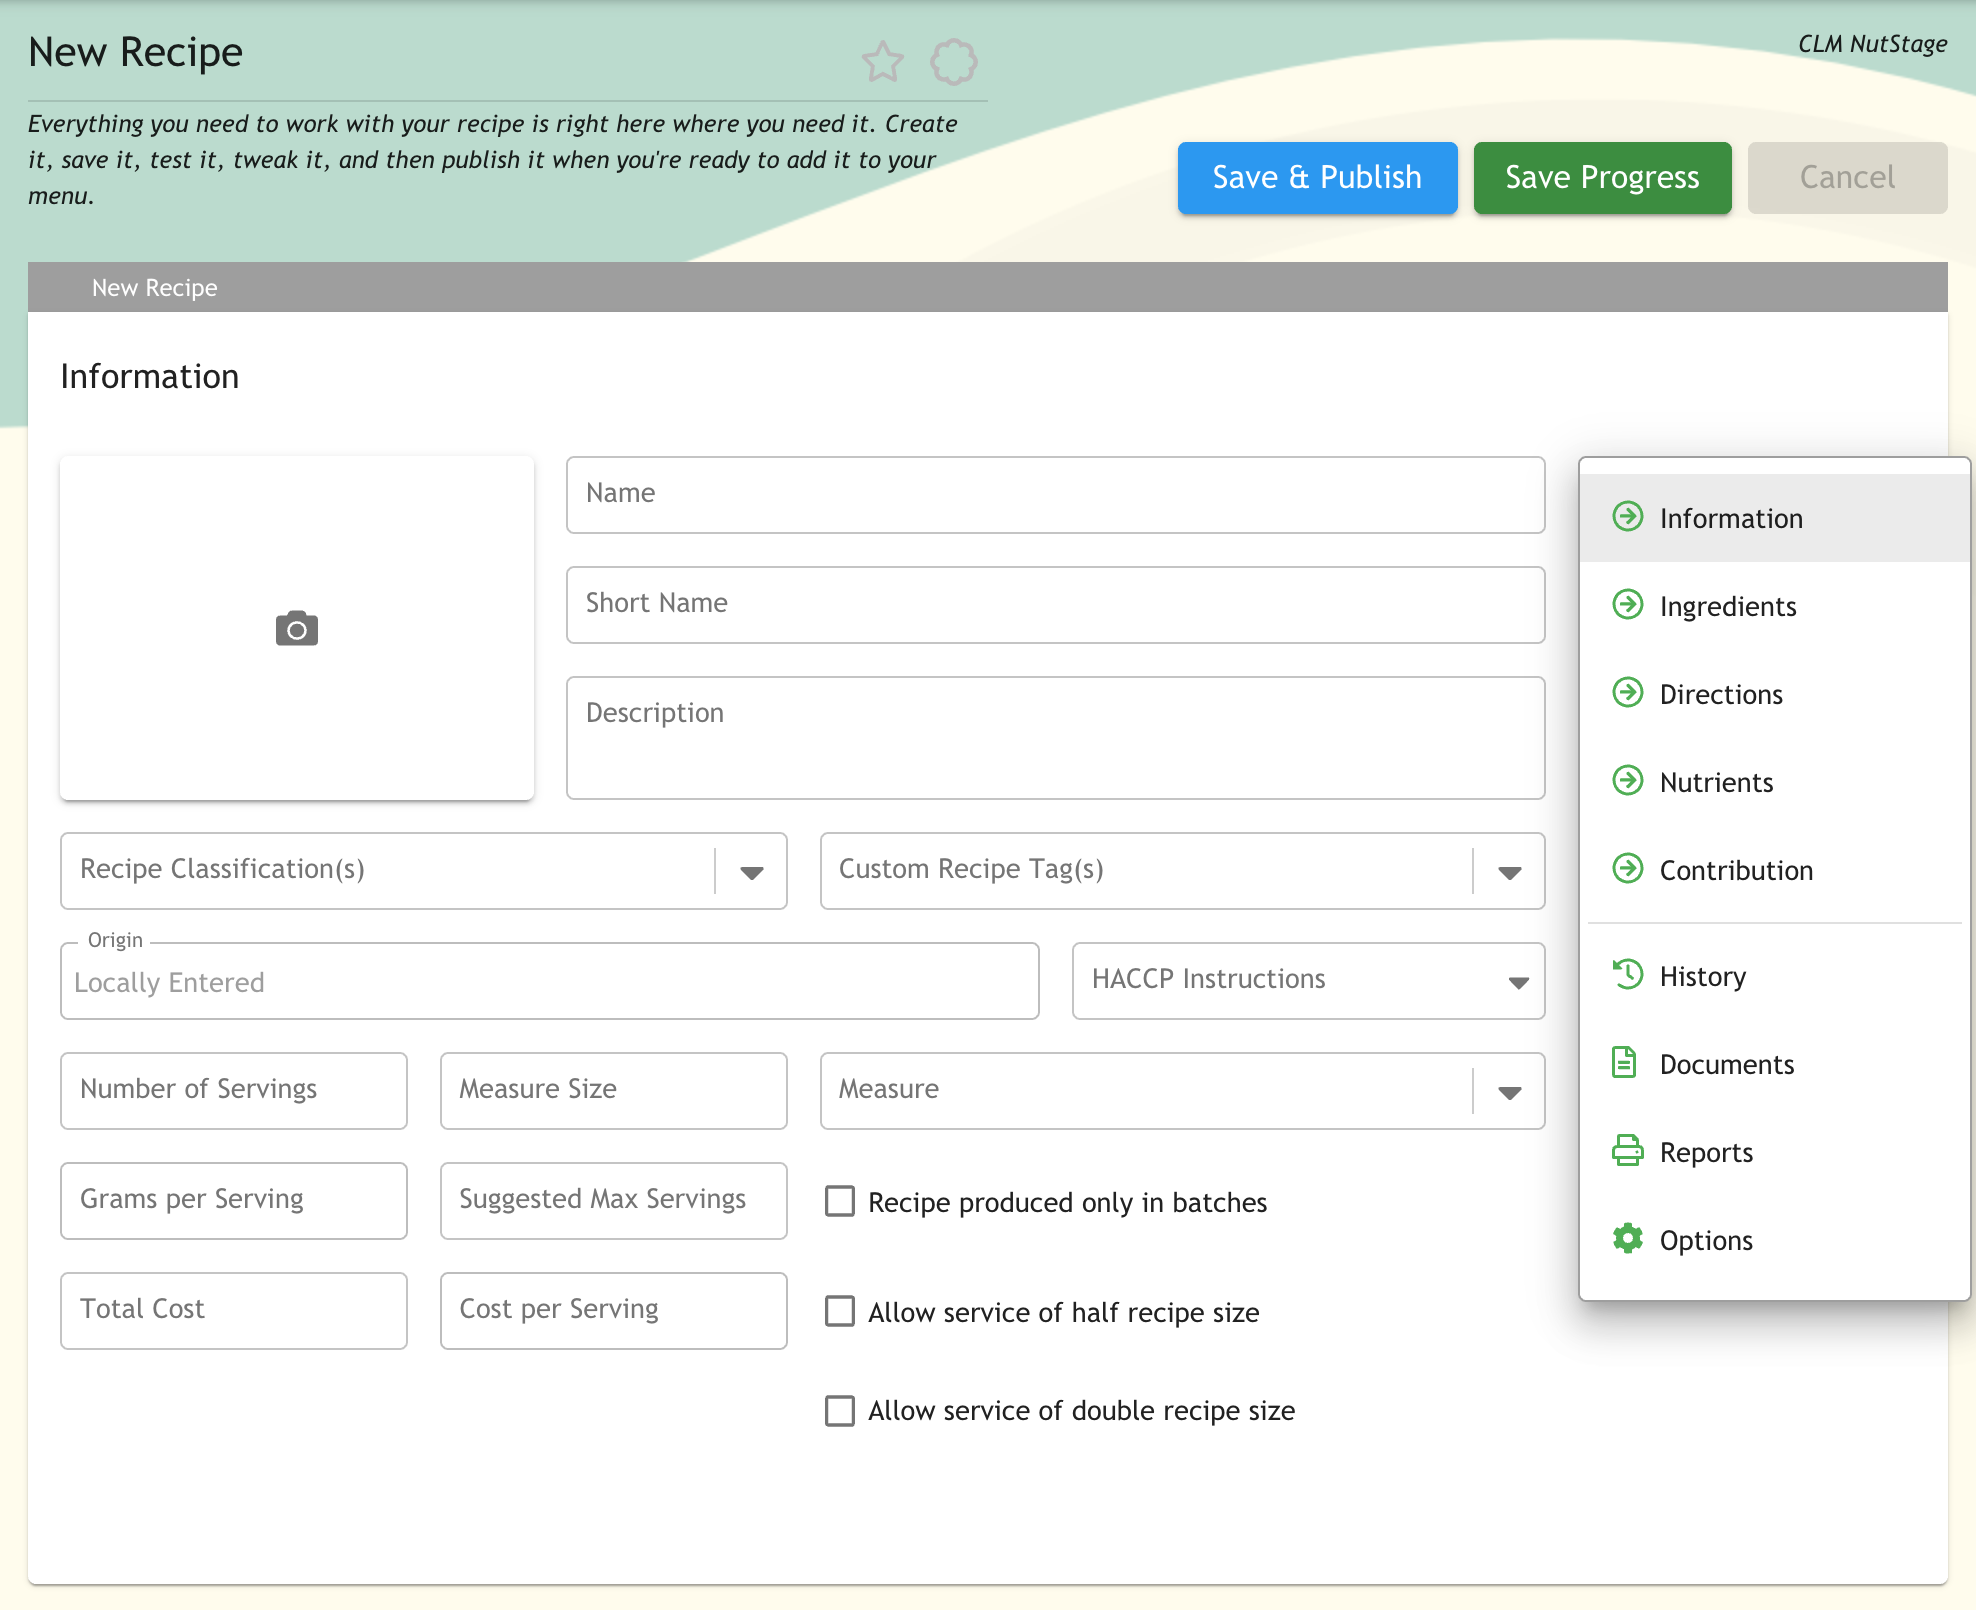The width and height of the screenshot is (1976, 1610).
Task: Go to Directions section in side menu
Action: (1720, 694)
